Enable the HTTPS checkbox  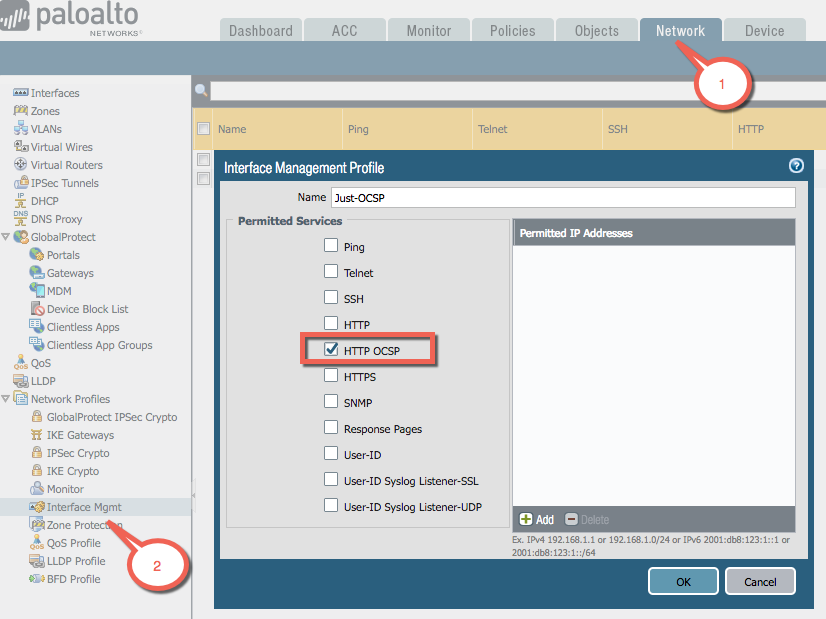[331, 375]
